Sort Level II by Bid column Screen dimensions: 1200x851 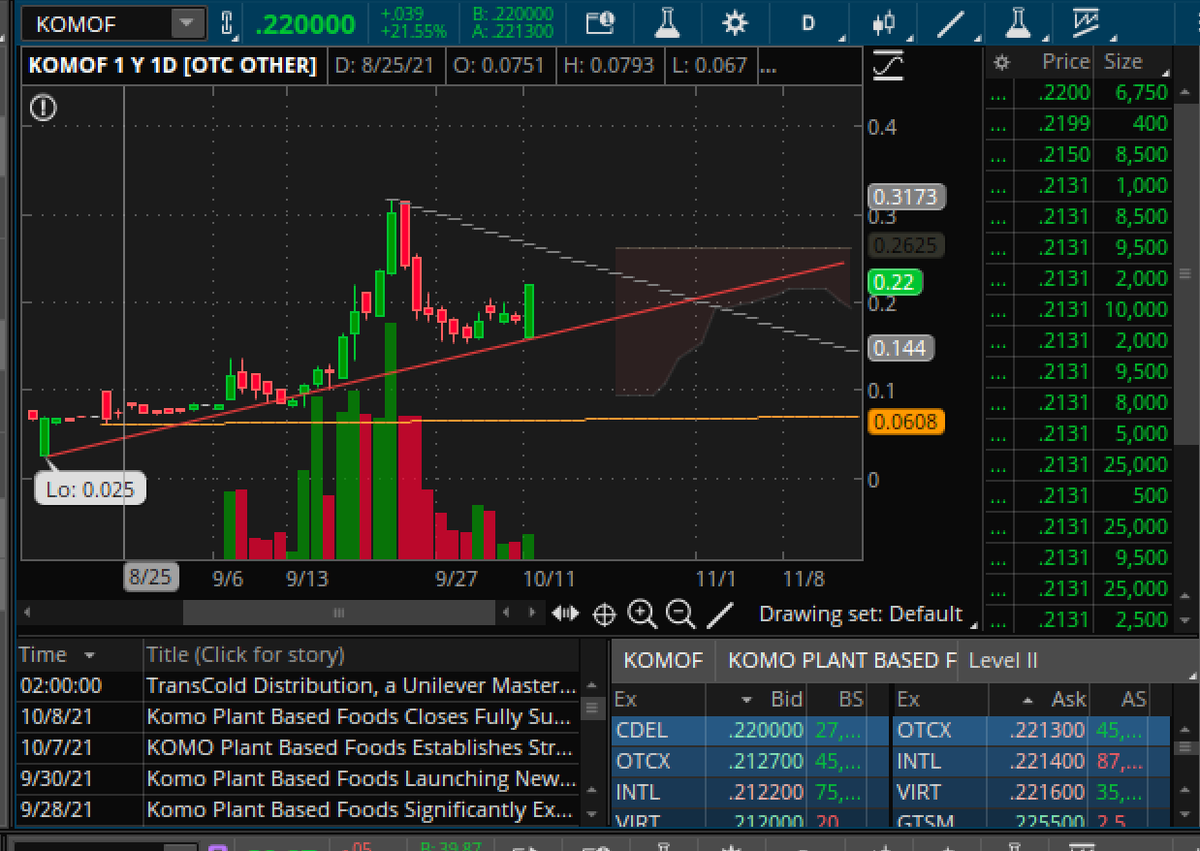click(x=773, y=699)
